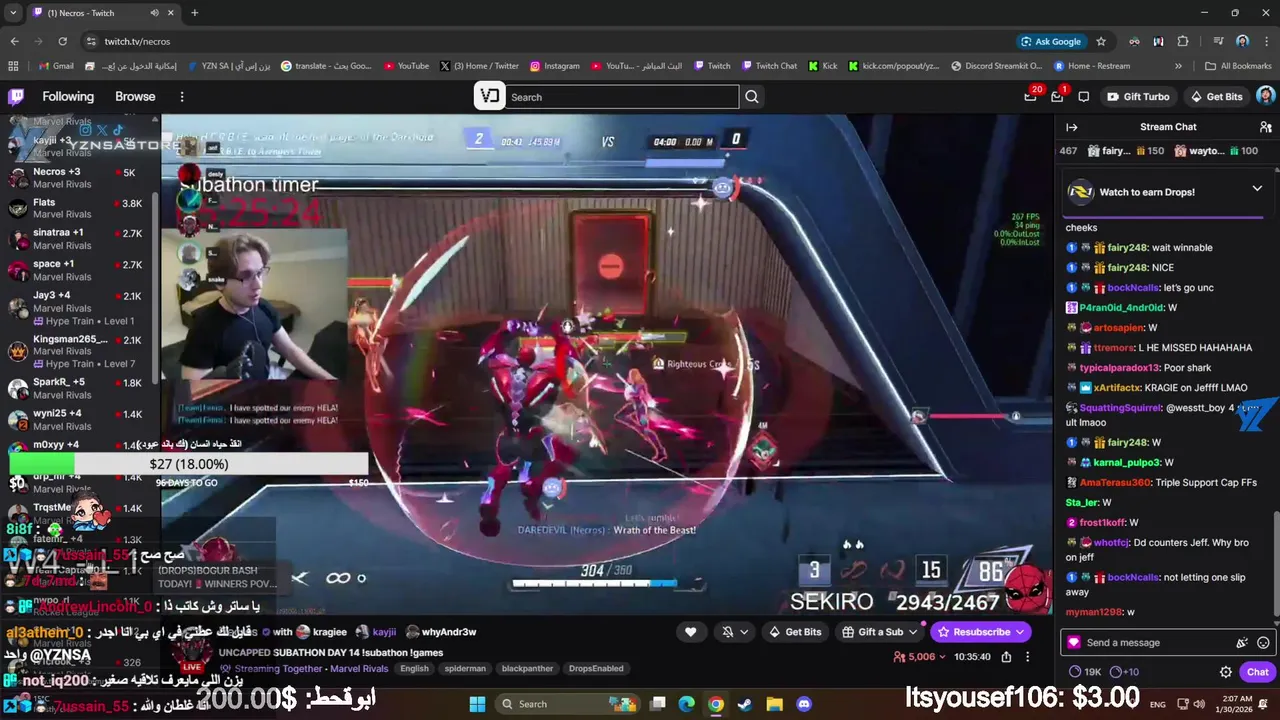Open chat settings gear icon

pyautogui.click(x=1226, y=672)
